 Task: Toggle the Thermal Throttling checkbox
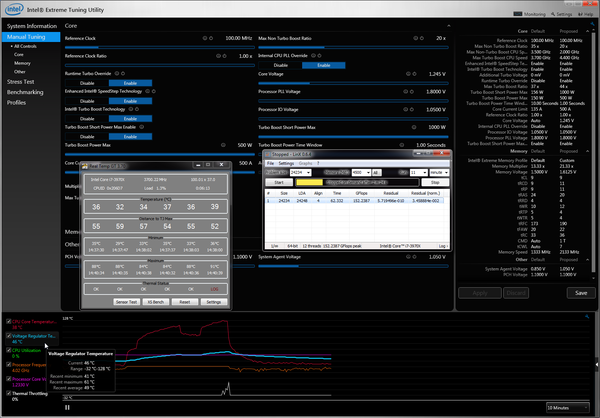click(8, 393)
